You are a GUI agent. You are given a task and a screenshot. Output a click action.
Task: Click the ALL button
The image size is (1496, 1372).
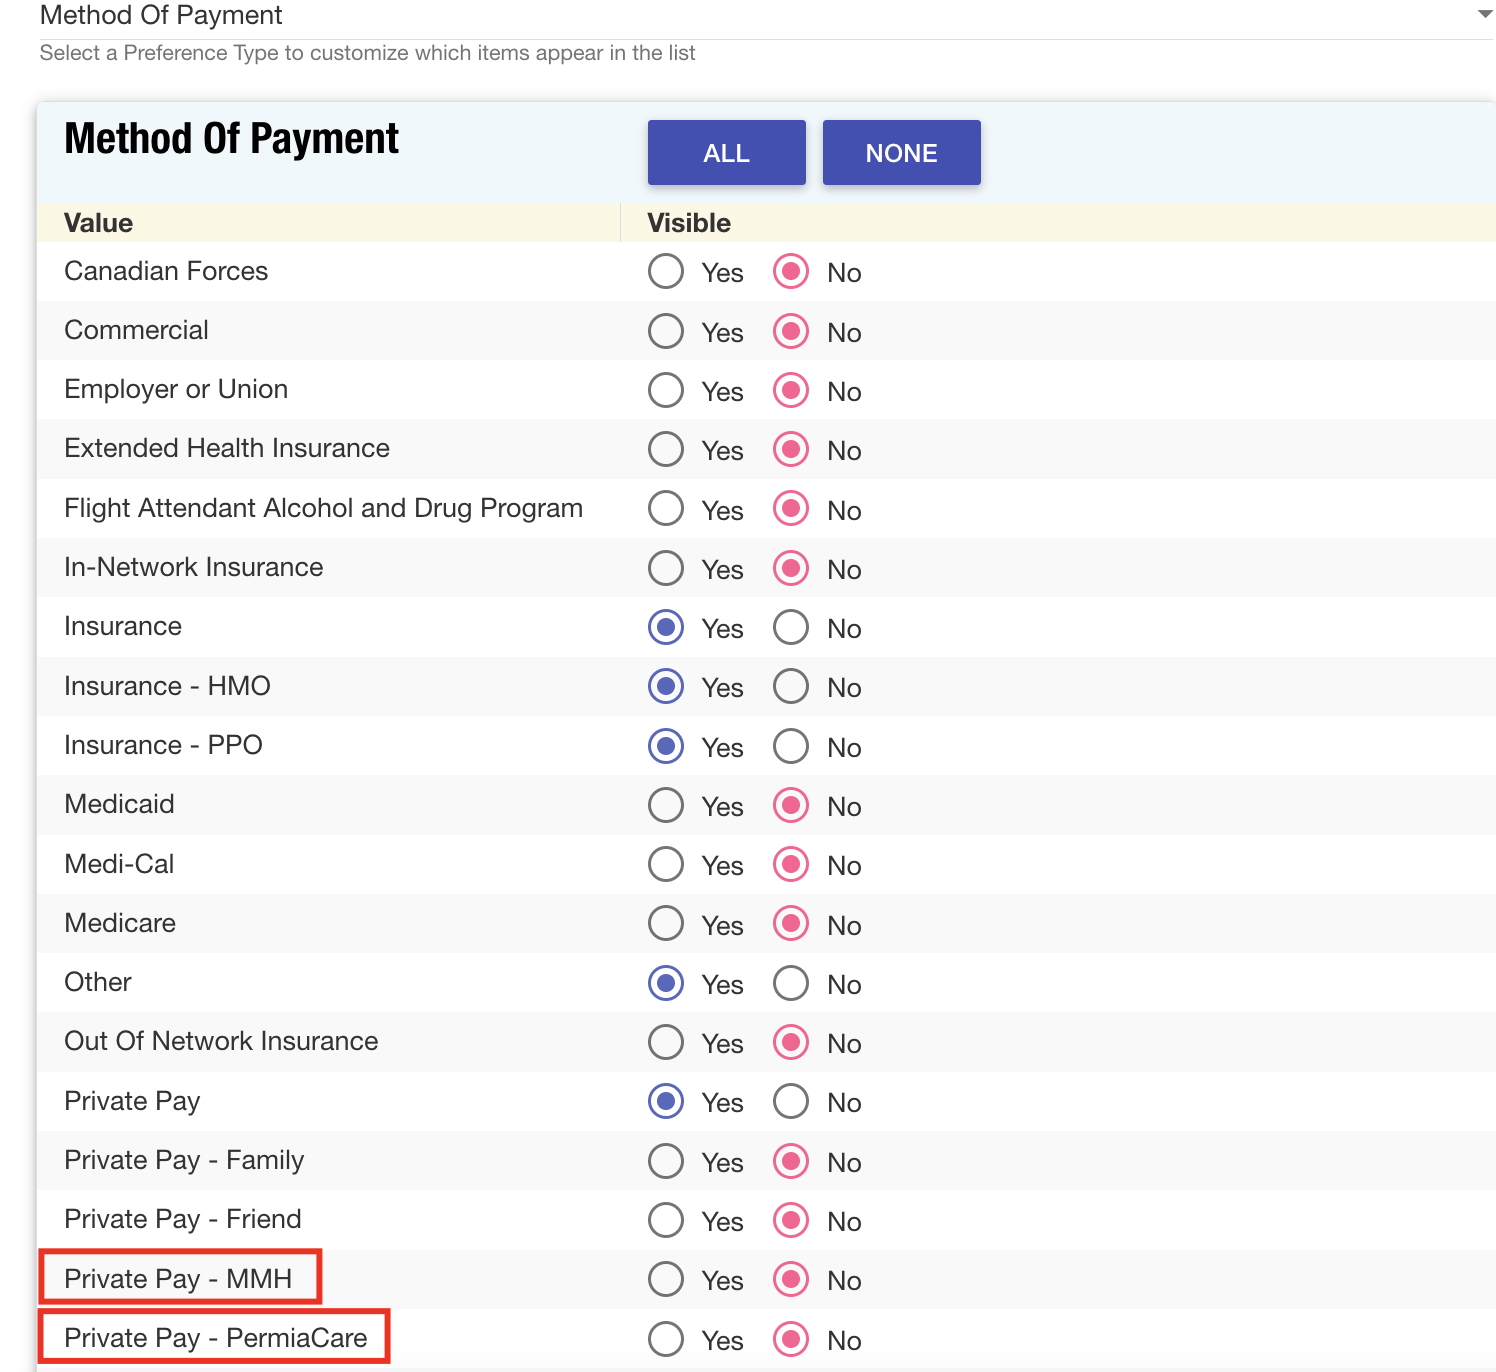(726, 153)
